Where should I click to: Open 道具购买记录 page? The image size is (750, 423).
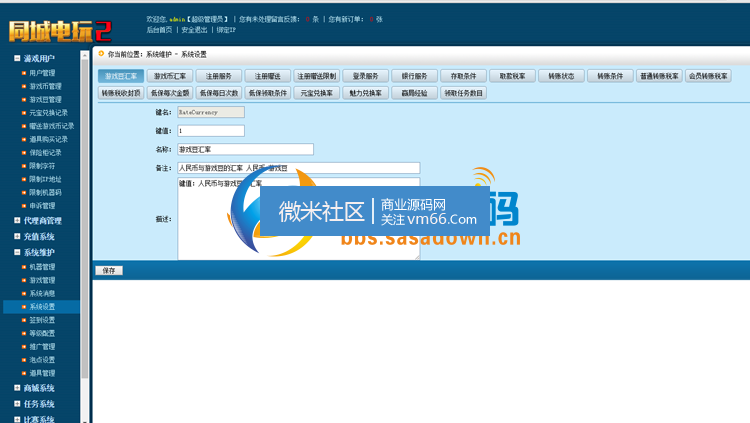coord(48,139)
